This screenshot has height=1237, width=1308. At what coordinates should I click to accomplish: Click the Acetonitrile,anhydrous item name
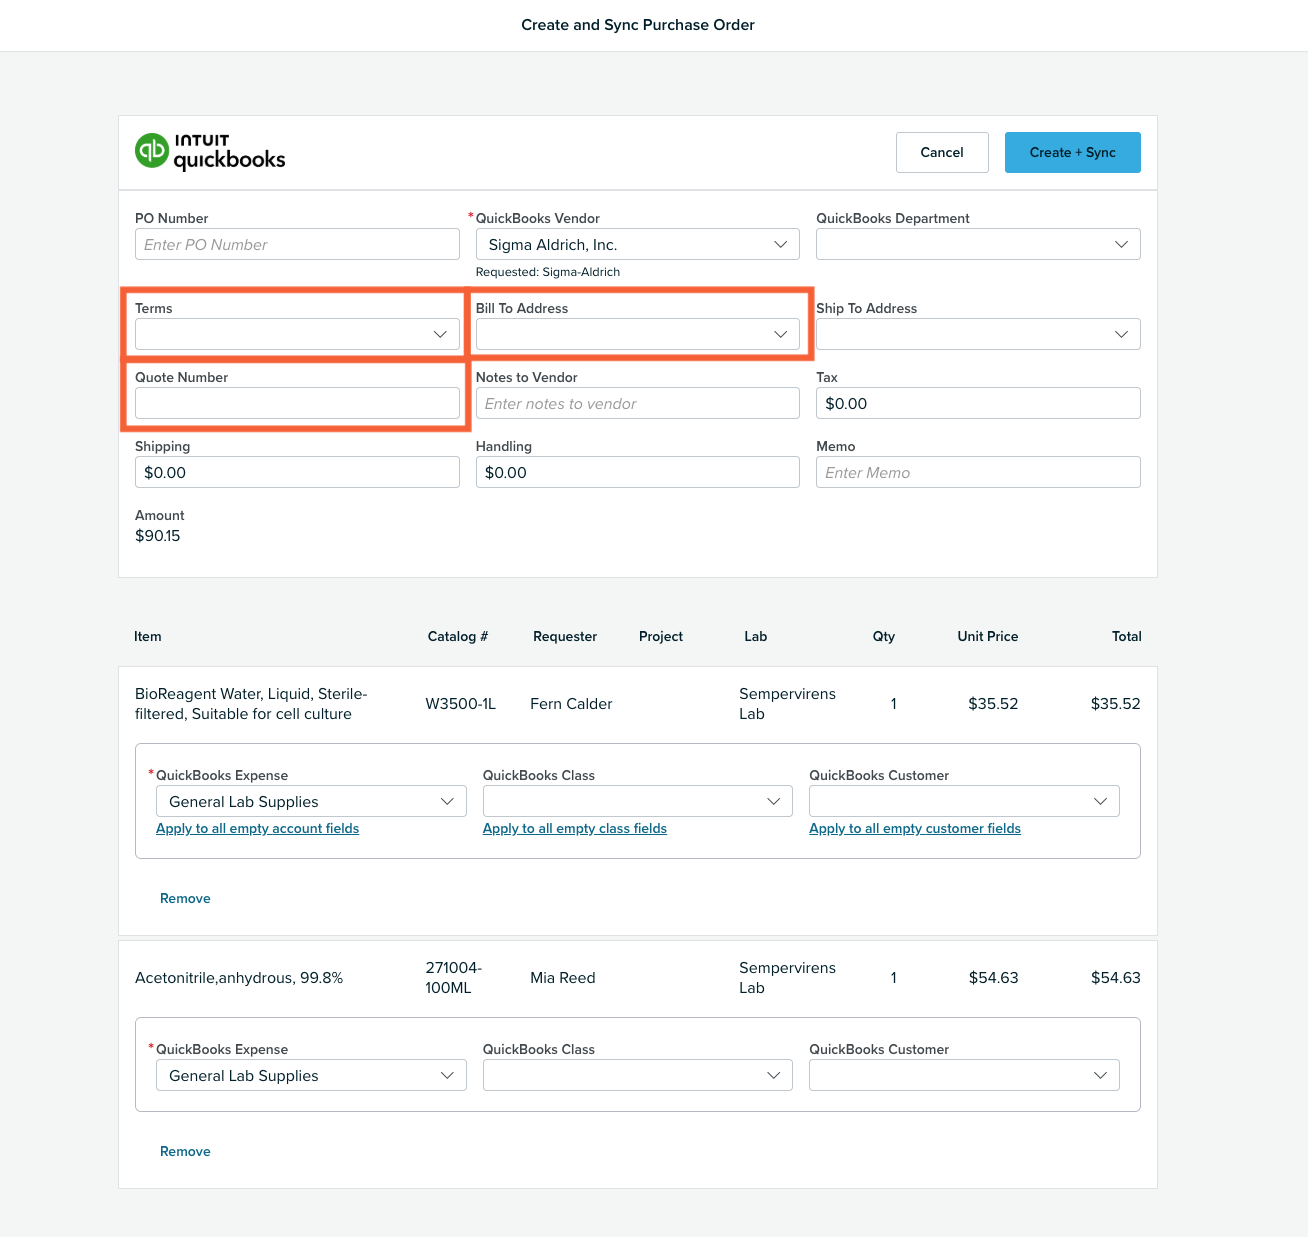point(239,977)
